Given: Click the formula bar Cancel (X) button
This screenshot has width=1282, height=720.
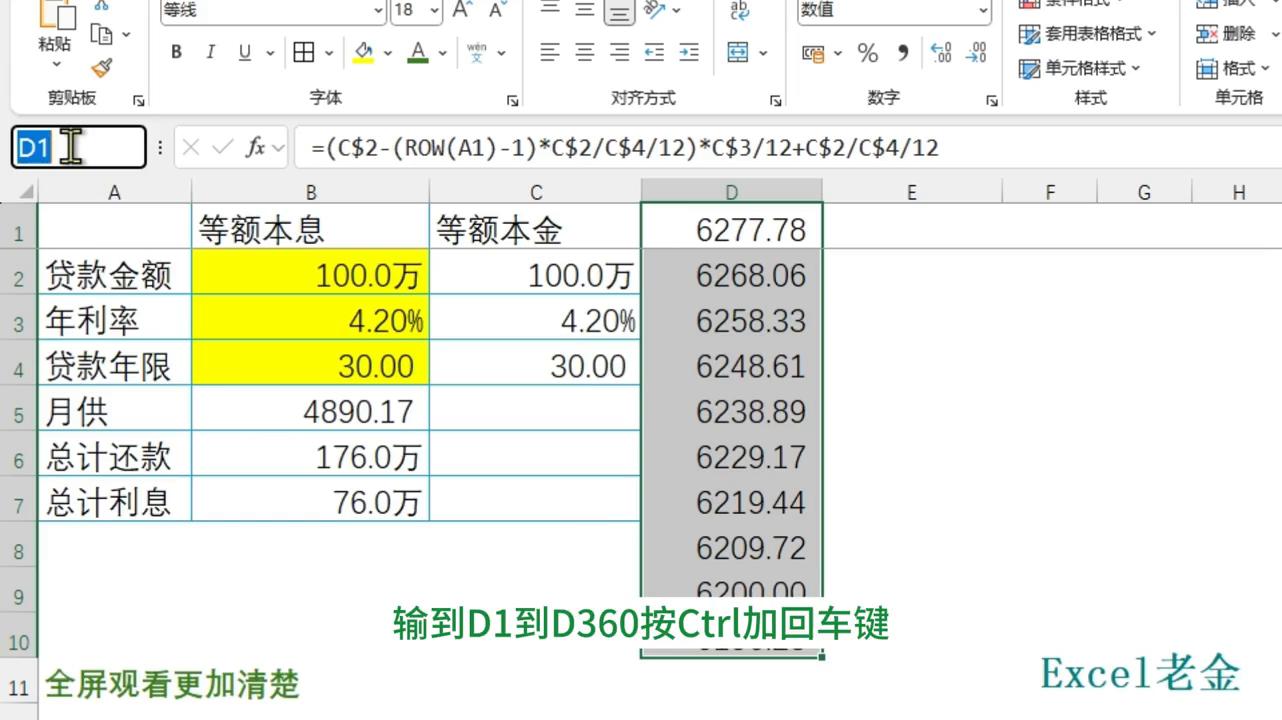Looking at the screenshot, I should [x=190, y=146].
